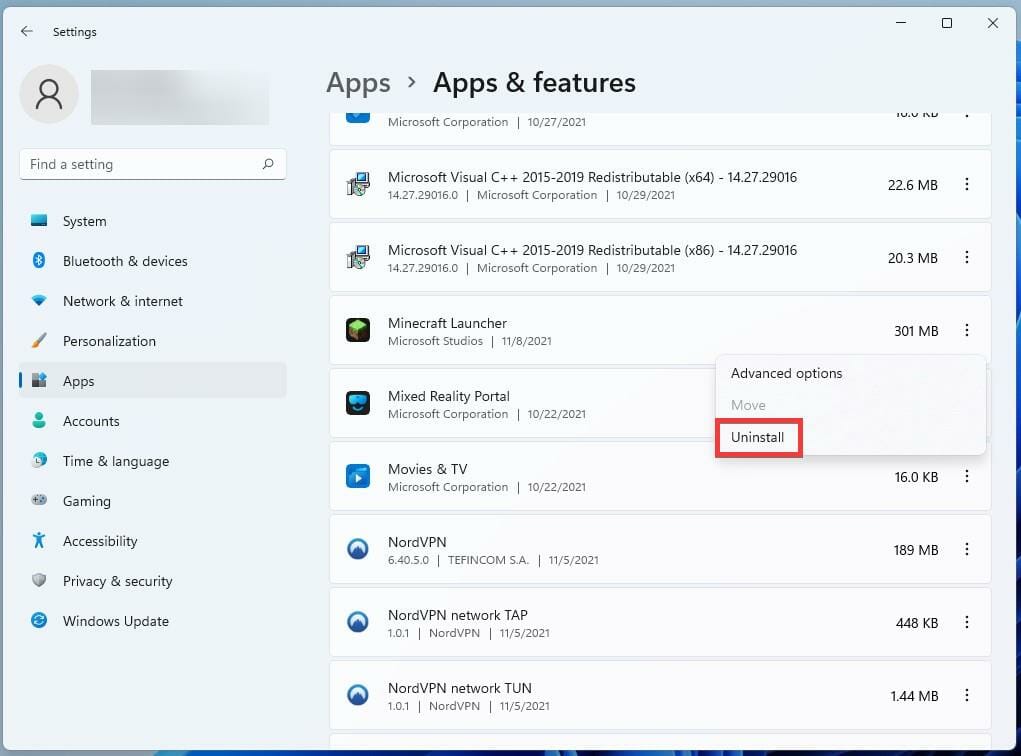Open more options for Minecraft Launcher
This screenshot has width=1021, height=756.
click(x=966, y=330)
